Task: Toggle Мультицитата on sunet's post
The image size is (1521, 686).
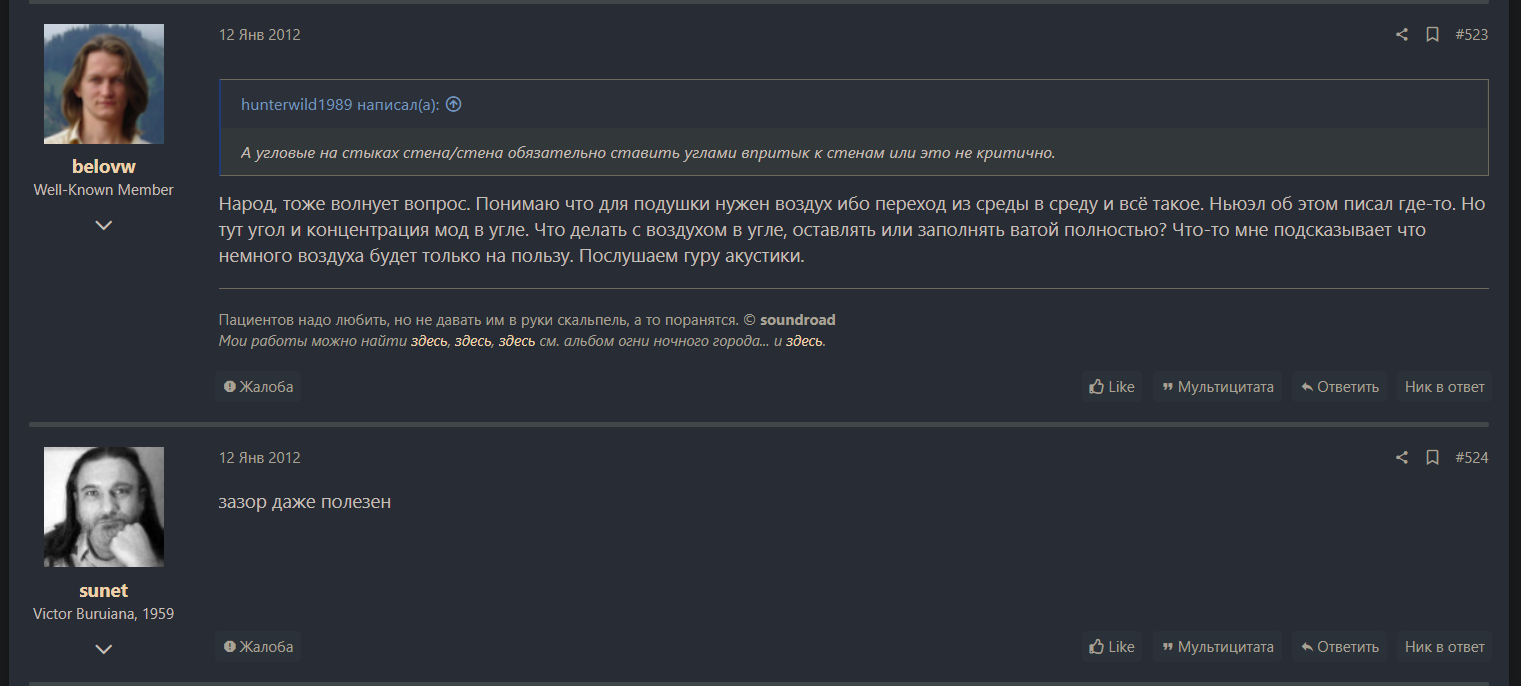Action: (x=1217, y=647)
